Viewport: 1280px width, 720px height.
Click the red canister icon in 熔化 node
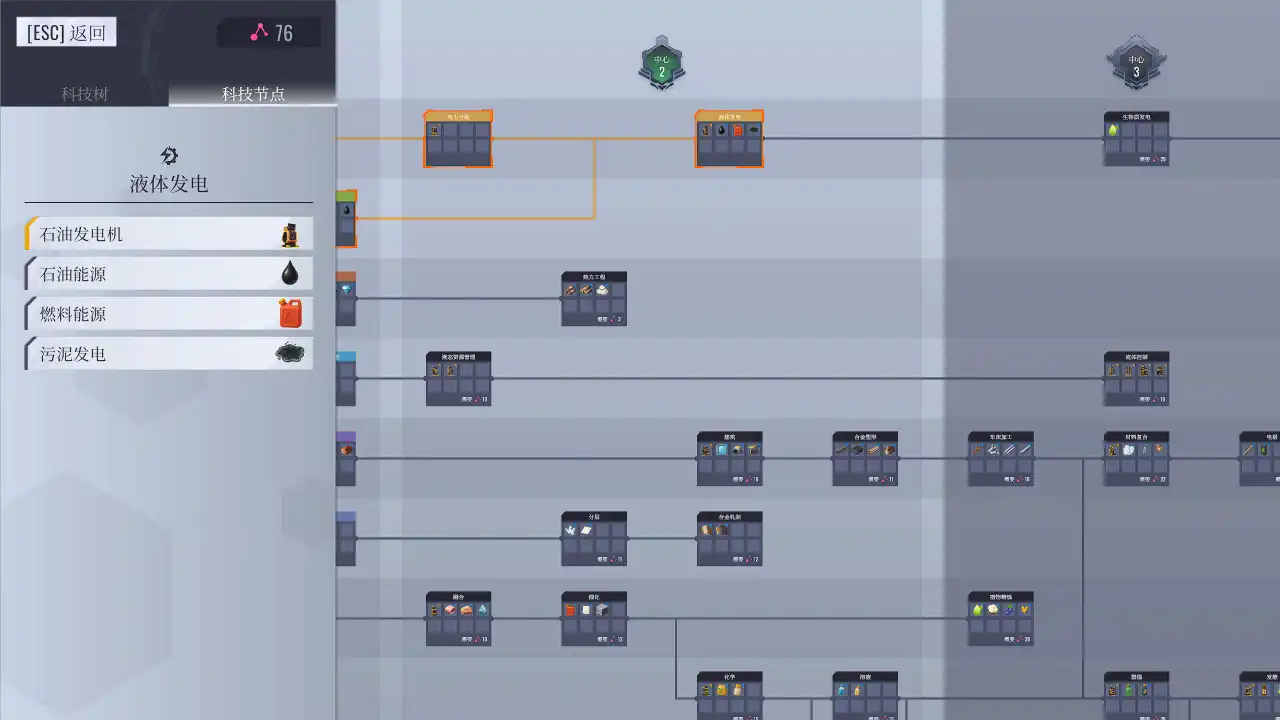point(570,610)
